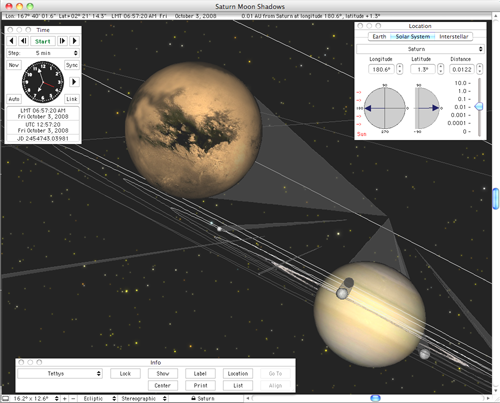Click the screen icon in status bar

5,398
